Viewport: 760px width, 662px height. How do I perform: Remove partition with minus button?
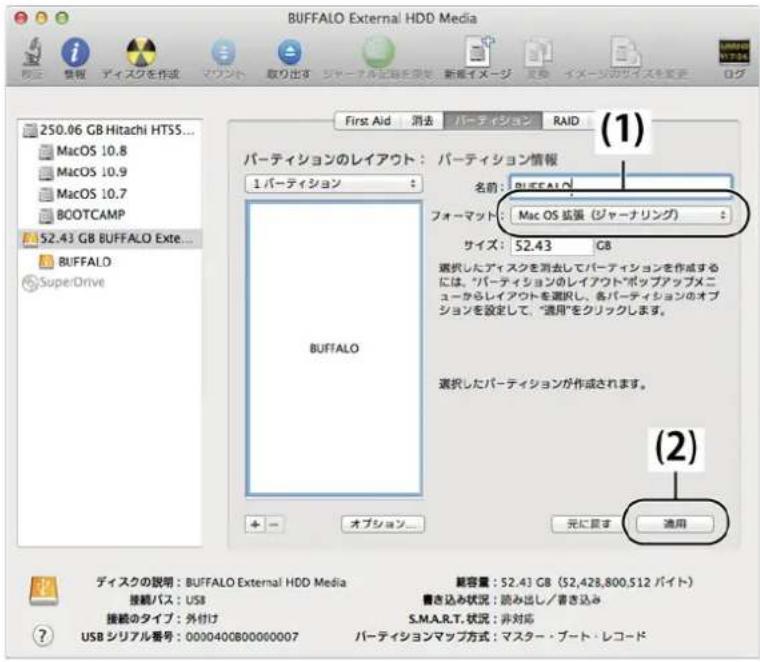pyautogui.click(x=274, y=524)
